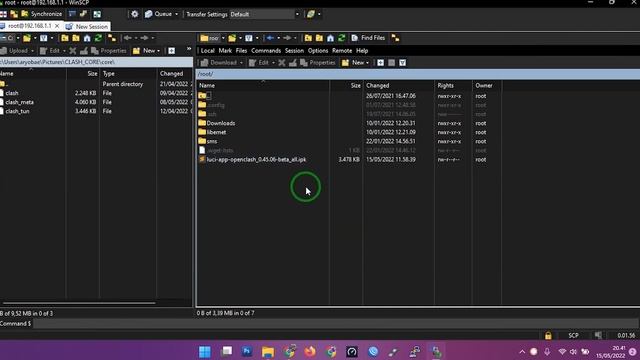Image resolution: width=640 pixels, height=360 pixels.
Task: Toggle the remote directory tree icon
Action: [x=395, y=38]
